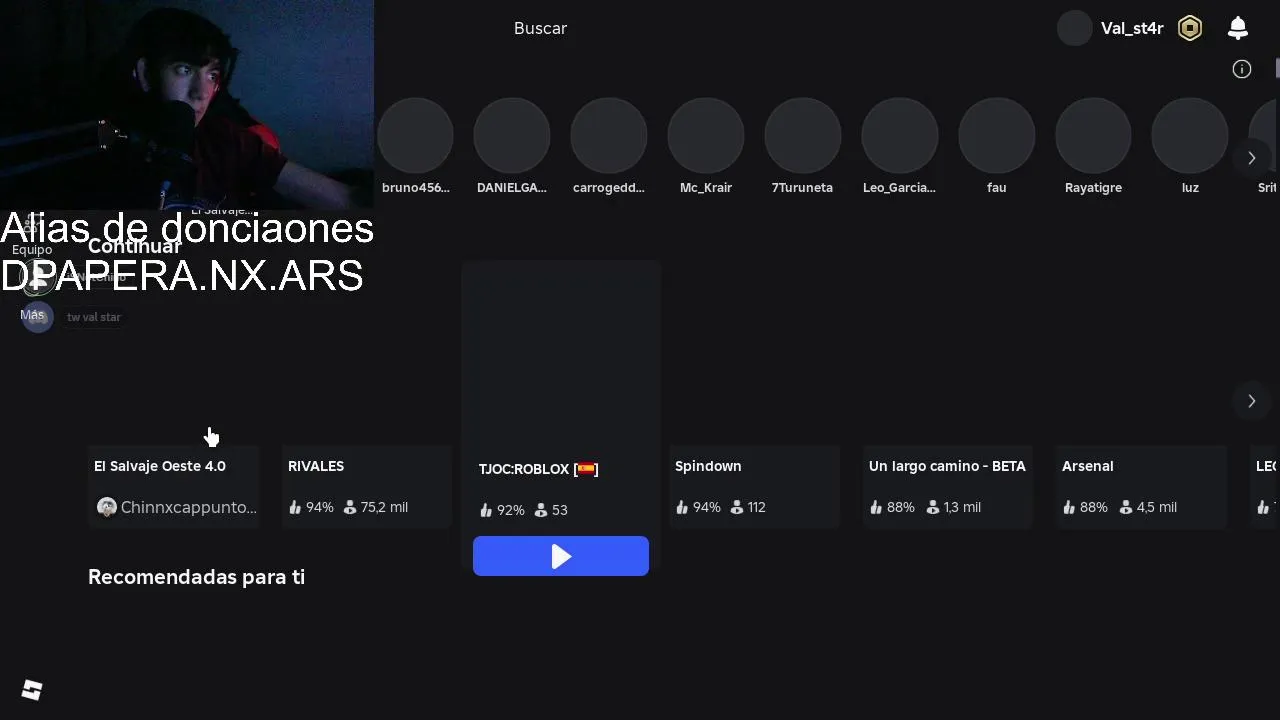The image size is (1280, 720).
Task: Open friend avatar fau
Action: tap(997, 136)
